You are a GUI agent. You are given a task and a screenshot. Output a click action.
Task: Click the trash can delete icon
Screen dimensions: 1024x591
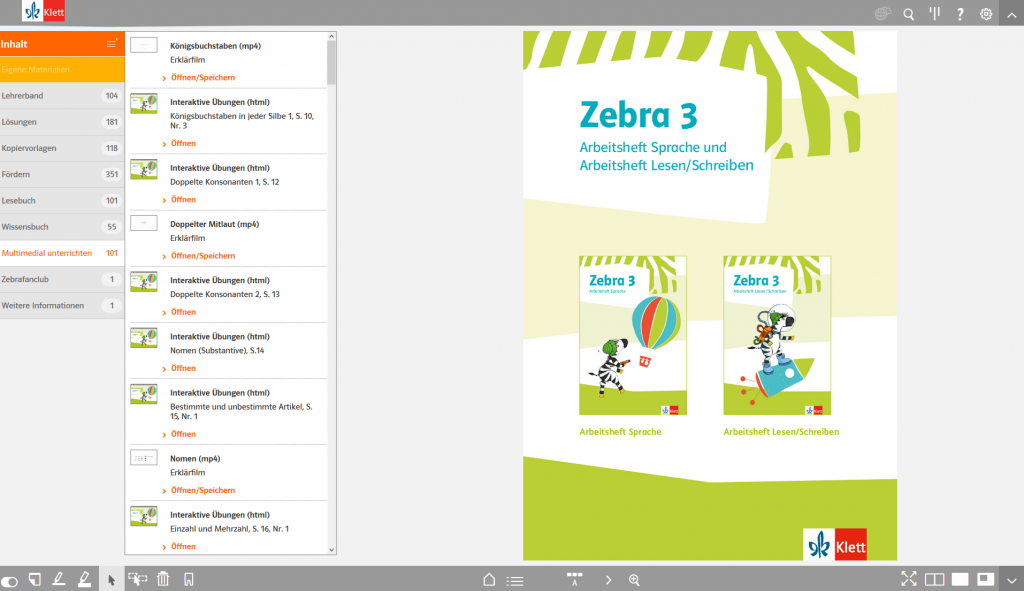click(x=163, y=579)
